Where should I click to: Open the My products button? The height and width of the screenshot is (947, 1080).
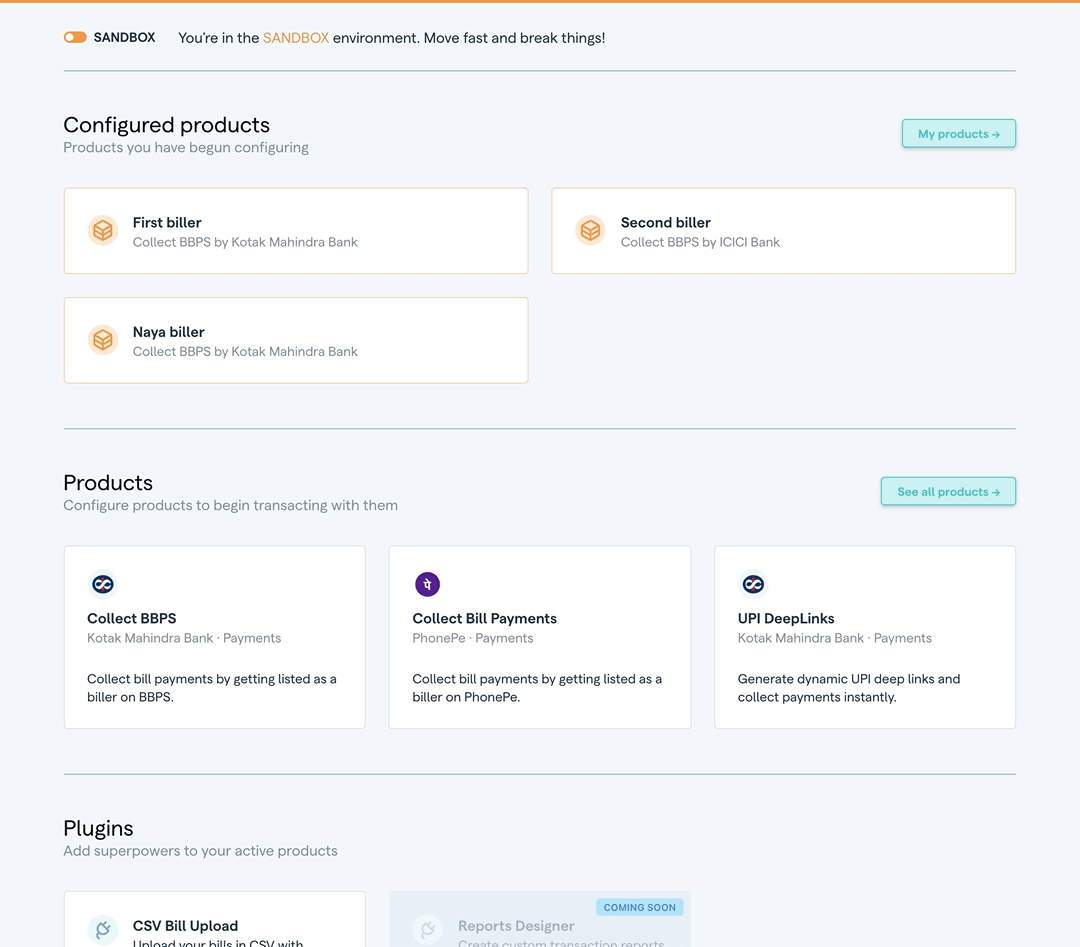coord(958,134)
